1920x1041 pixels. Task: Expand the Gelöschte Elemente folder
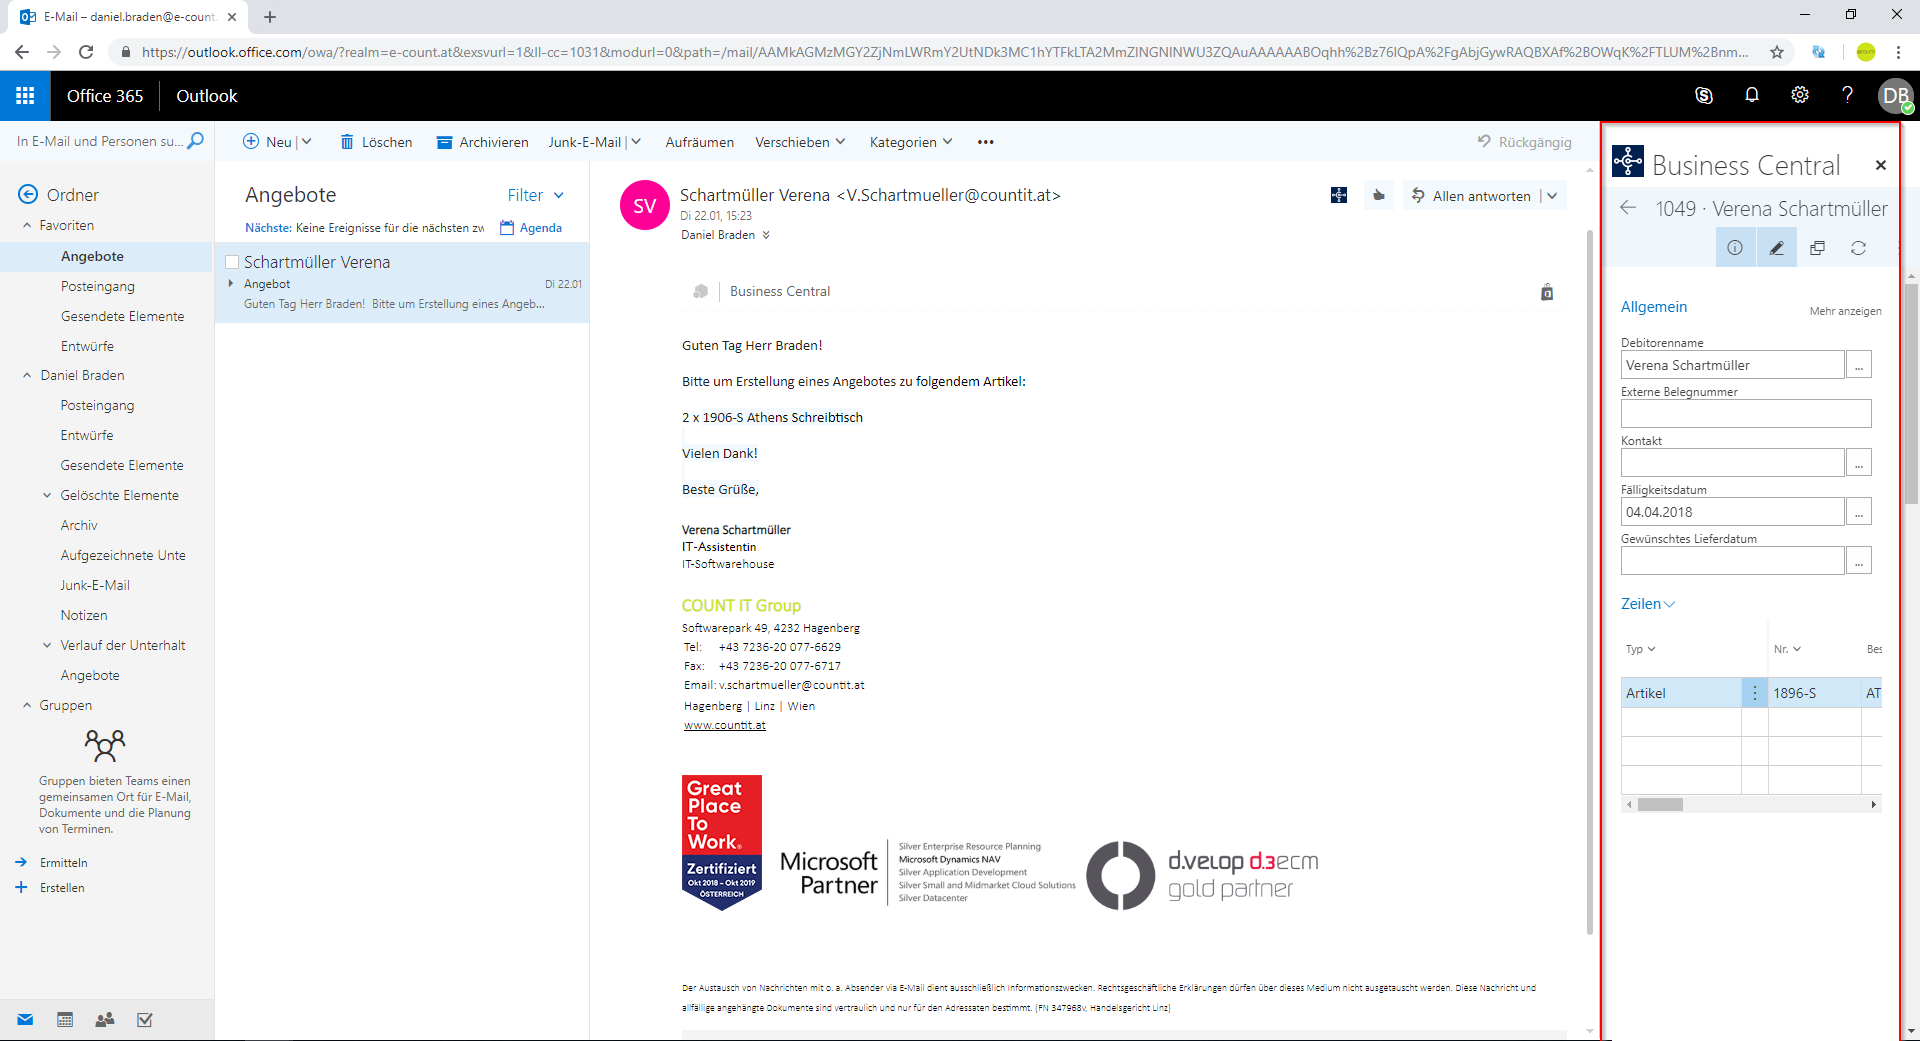[47, 495]
